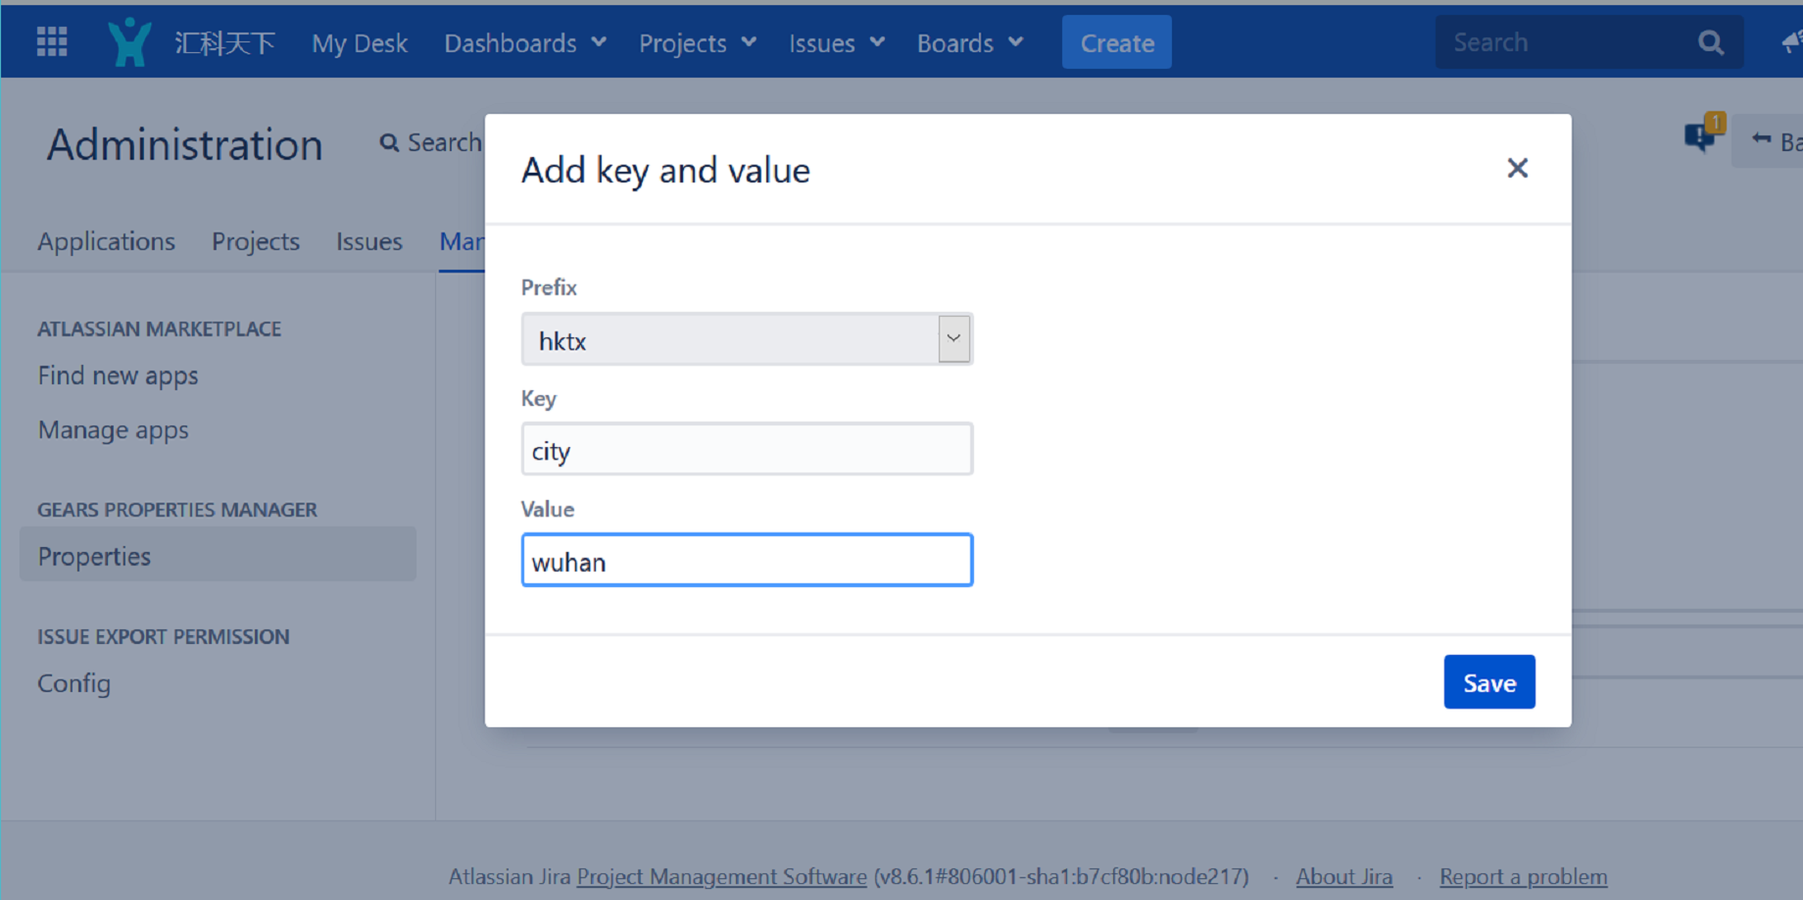1803x900 pixels.
Task: Open Config under Issue Export Permission
Action: pyautogui.click(x=74, y=683)
